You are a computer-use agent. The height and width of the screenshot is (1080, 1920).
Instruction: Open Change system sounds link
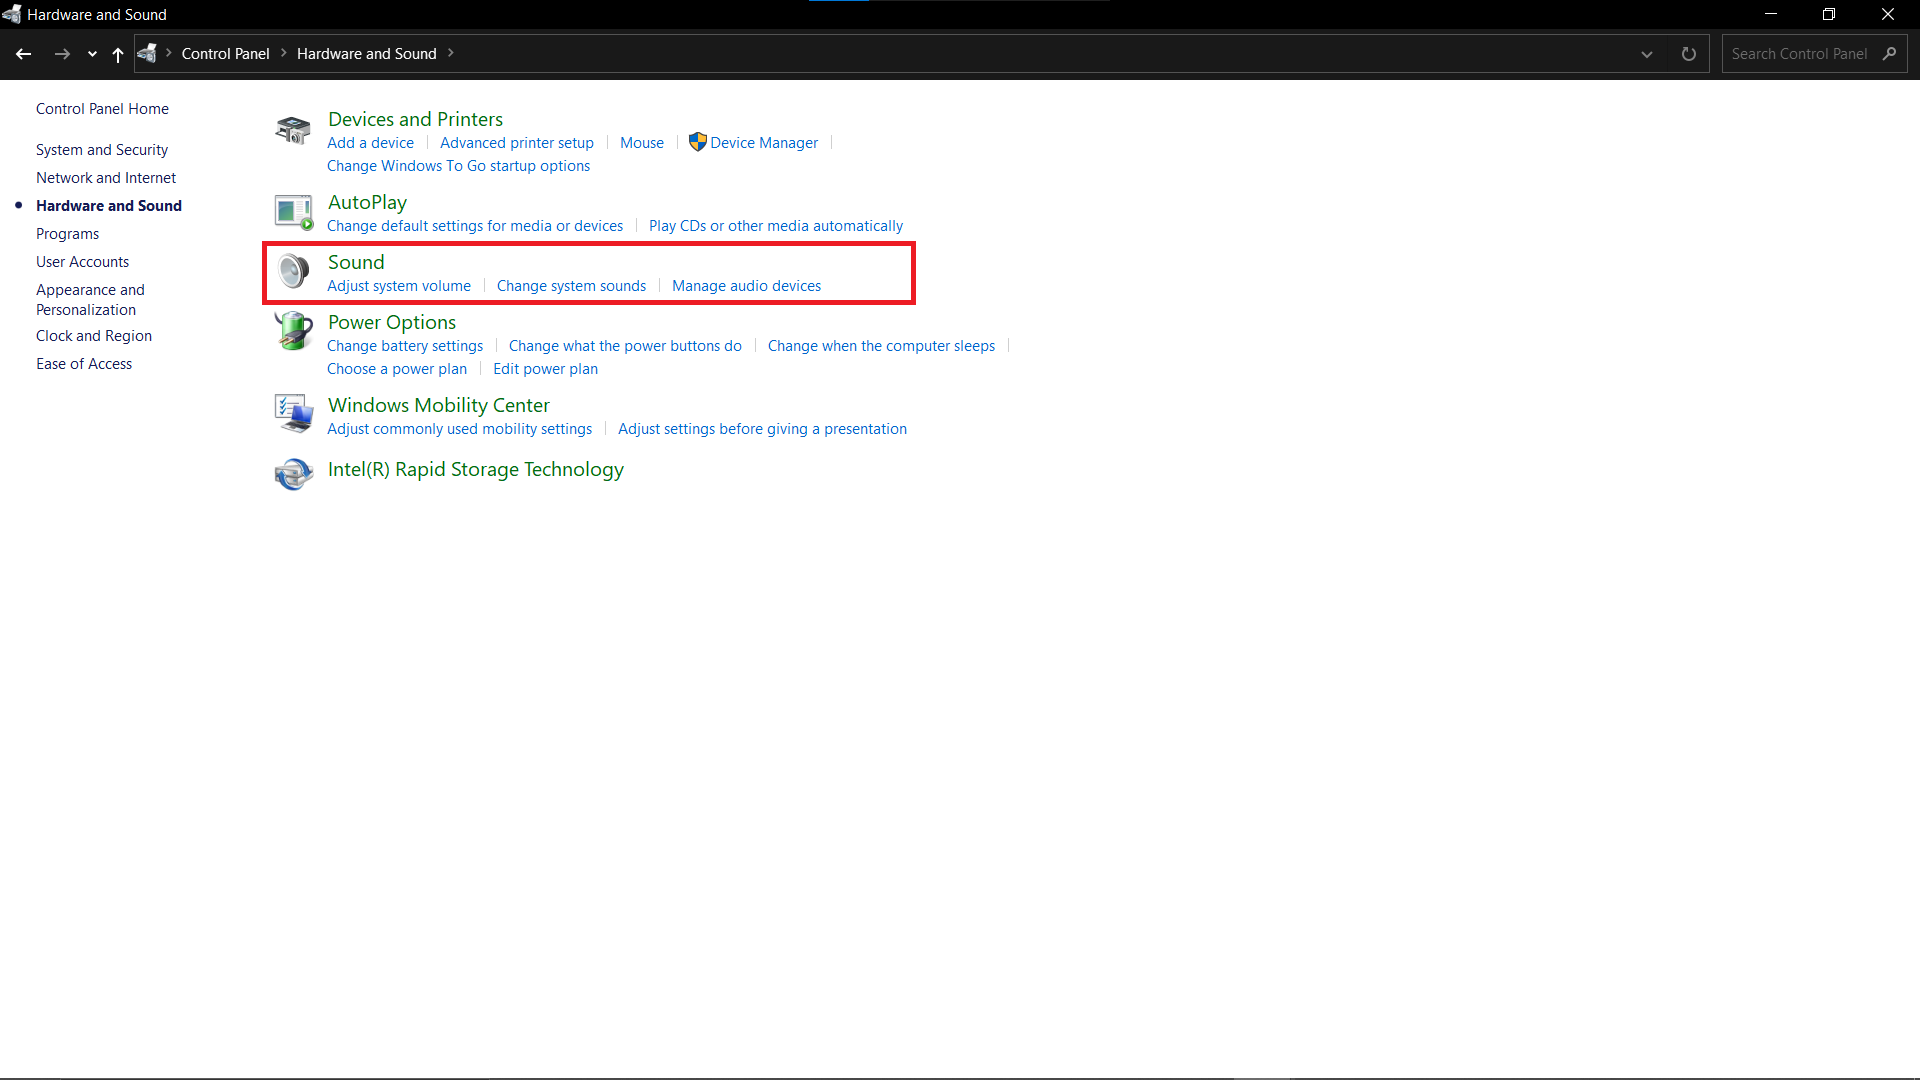point(571,286)
